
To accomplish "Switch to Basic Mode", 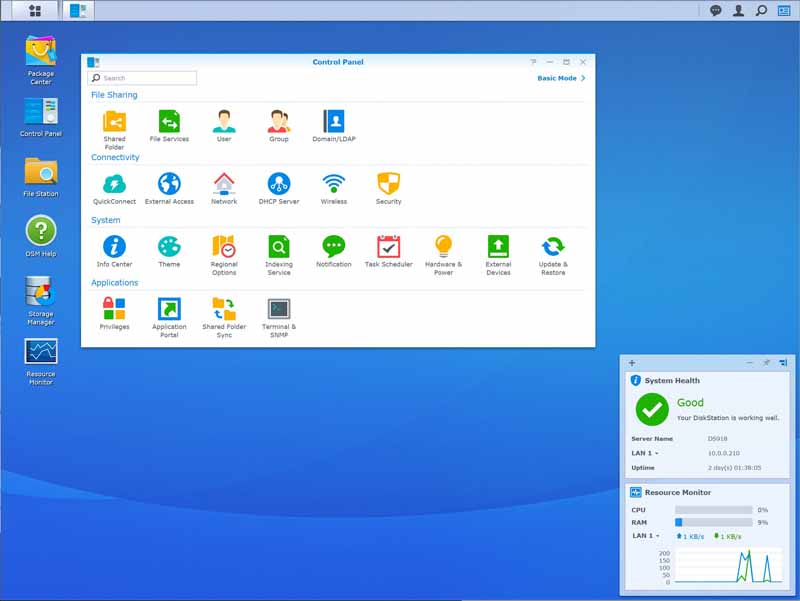I will [x=561, y=78].
